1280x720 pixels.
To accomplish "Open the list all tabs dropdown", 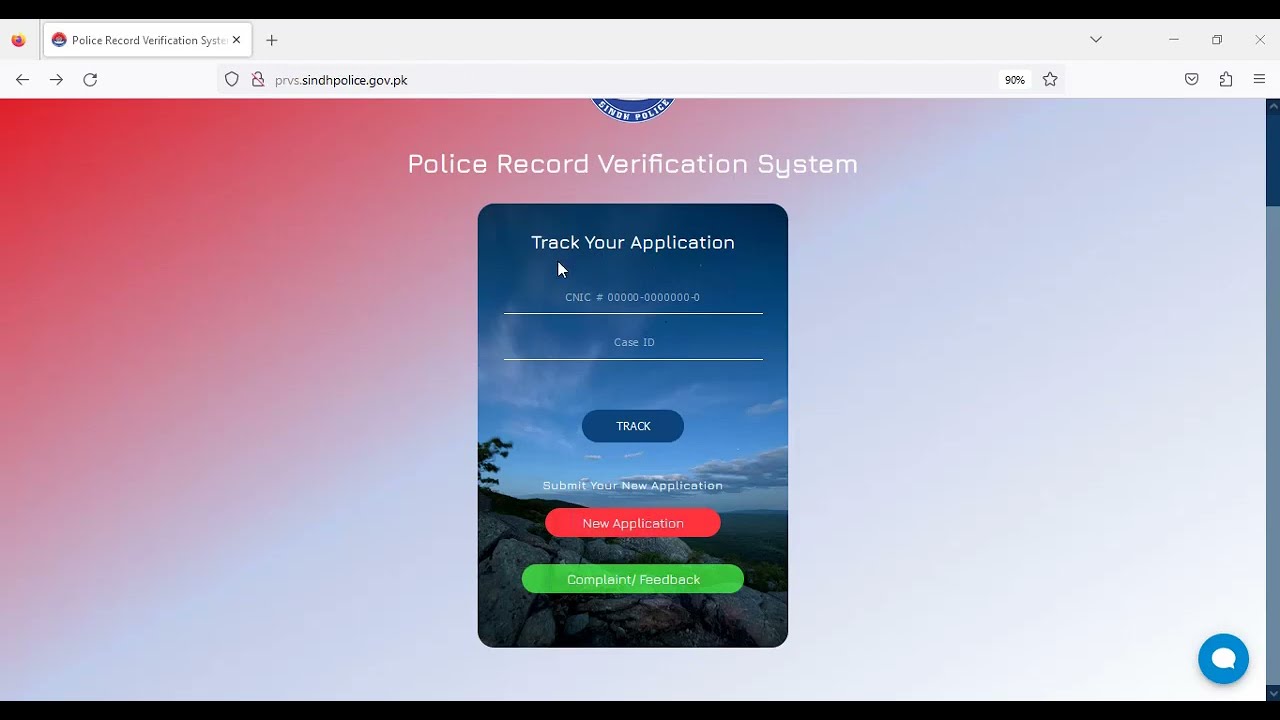I will (1096, 40).
